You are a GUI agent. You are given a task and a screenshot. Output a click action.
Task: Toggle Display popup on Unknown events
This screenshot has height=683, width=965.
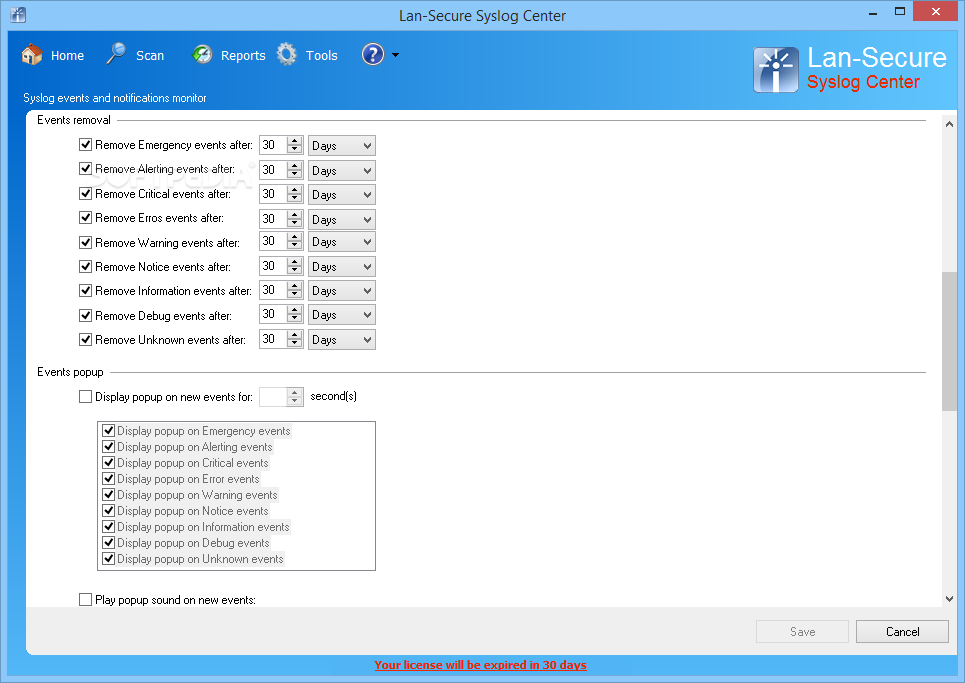(x=108, y=558)
